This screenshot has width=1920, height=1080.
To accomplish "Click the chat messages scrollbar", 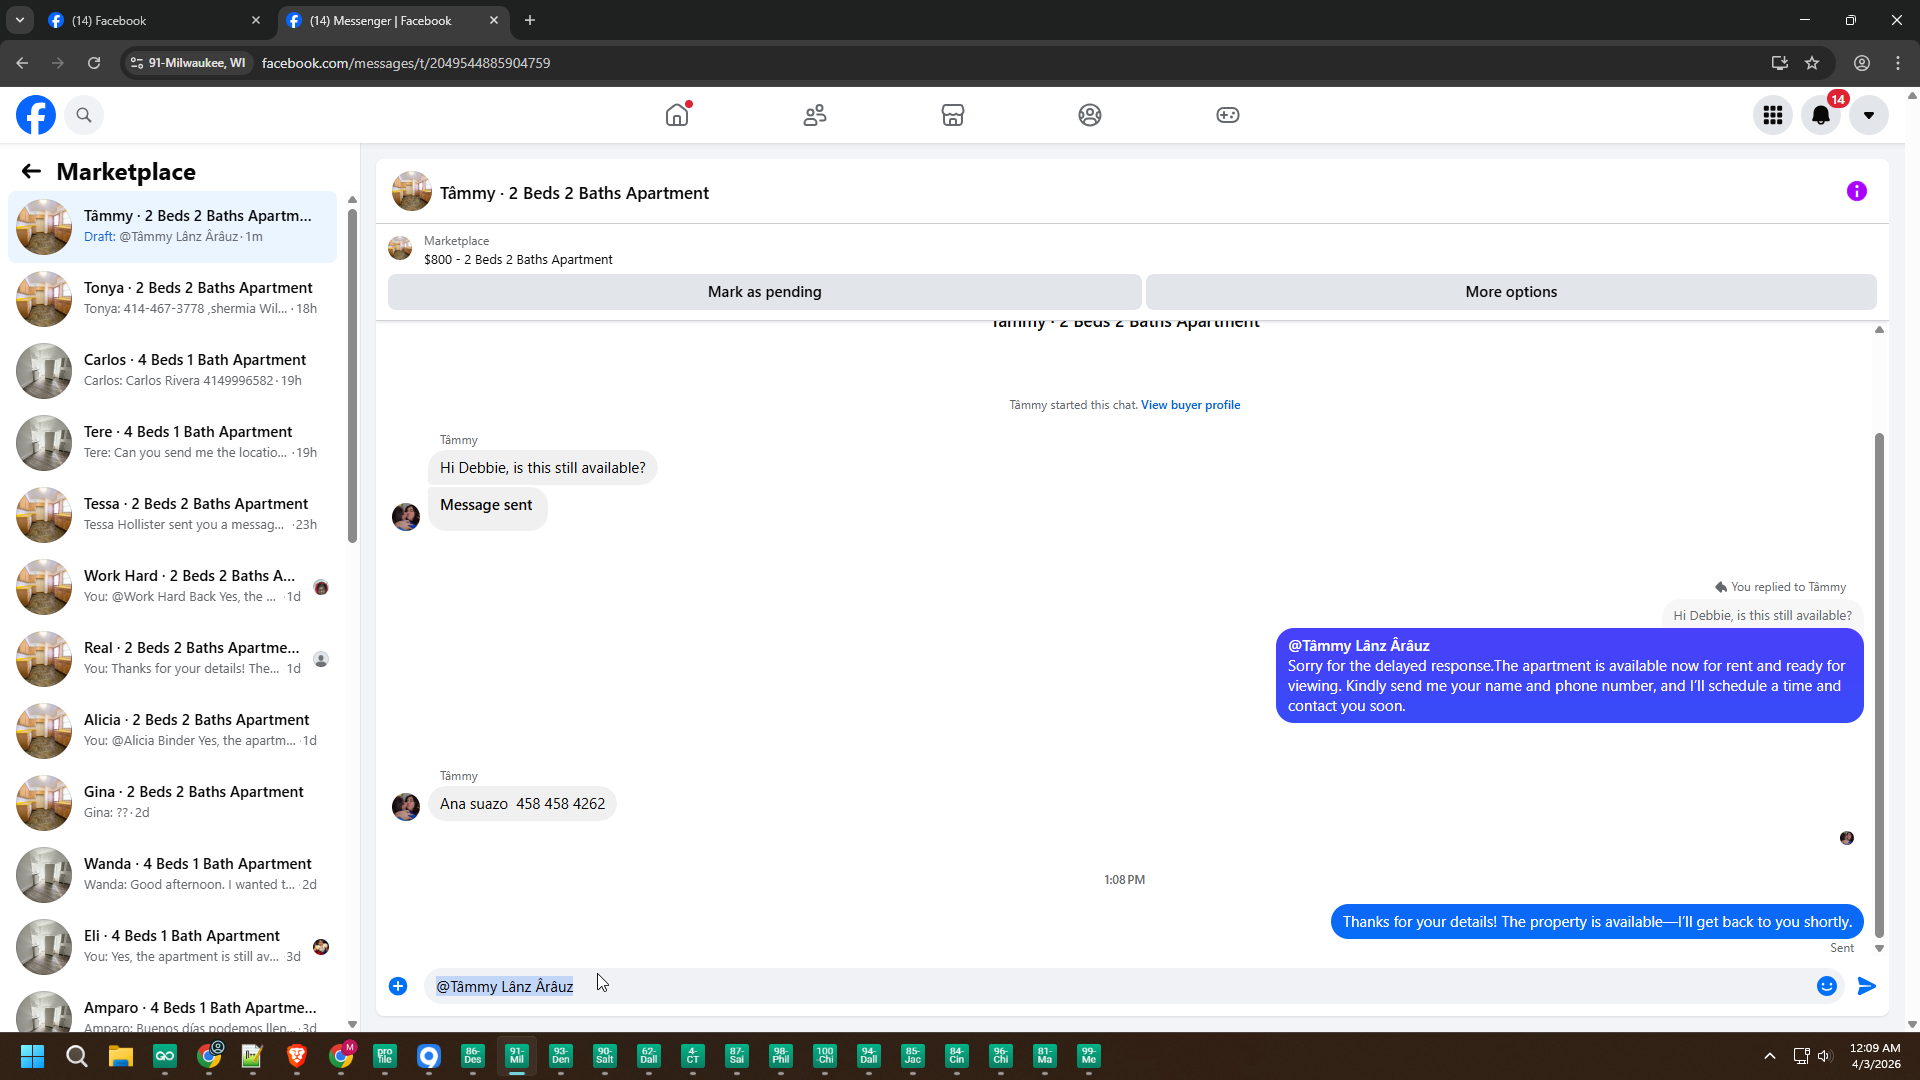I will coord(1879,685).
